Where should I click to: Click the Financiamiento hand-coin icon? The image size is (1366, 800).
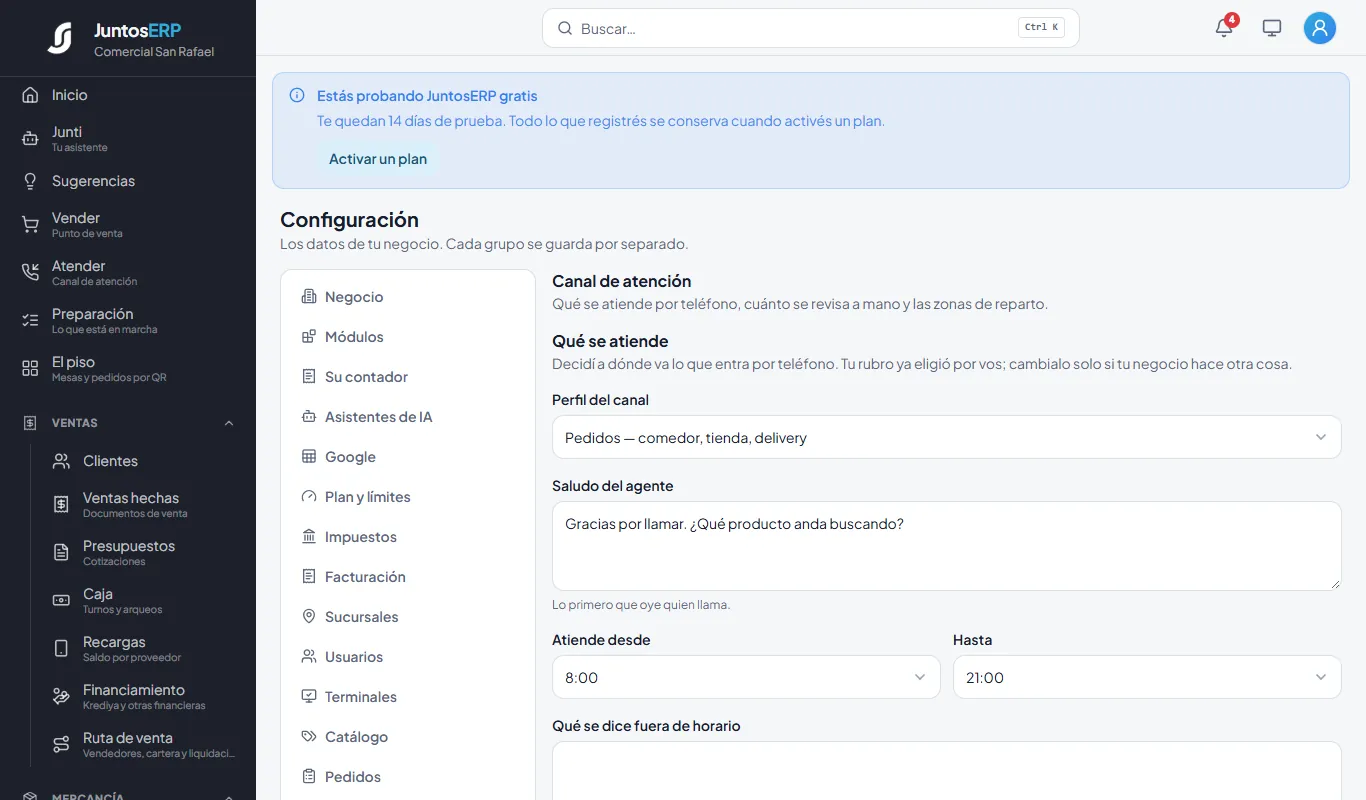[x=61, y=697]
